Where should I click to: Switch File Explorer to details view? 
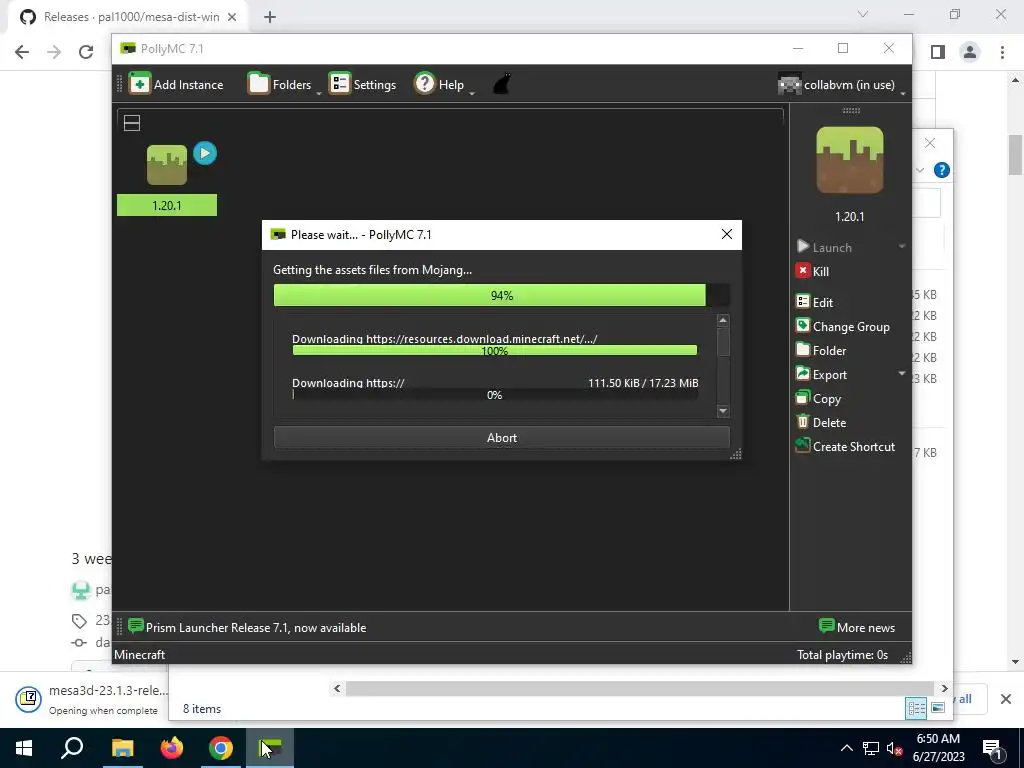[916, 708]
